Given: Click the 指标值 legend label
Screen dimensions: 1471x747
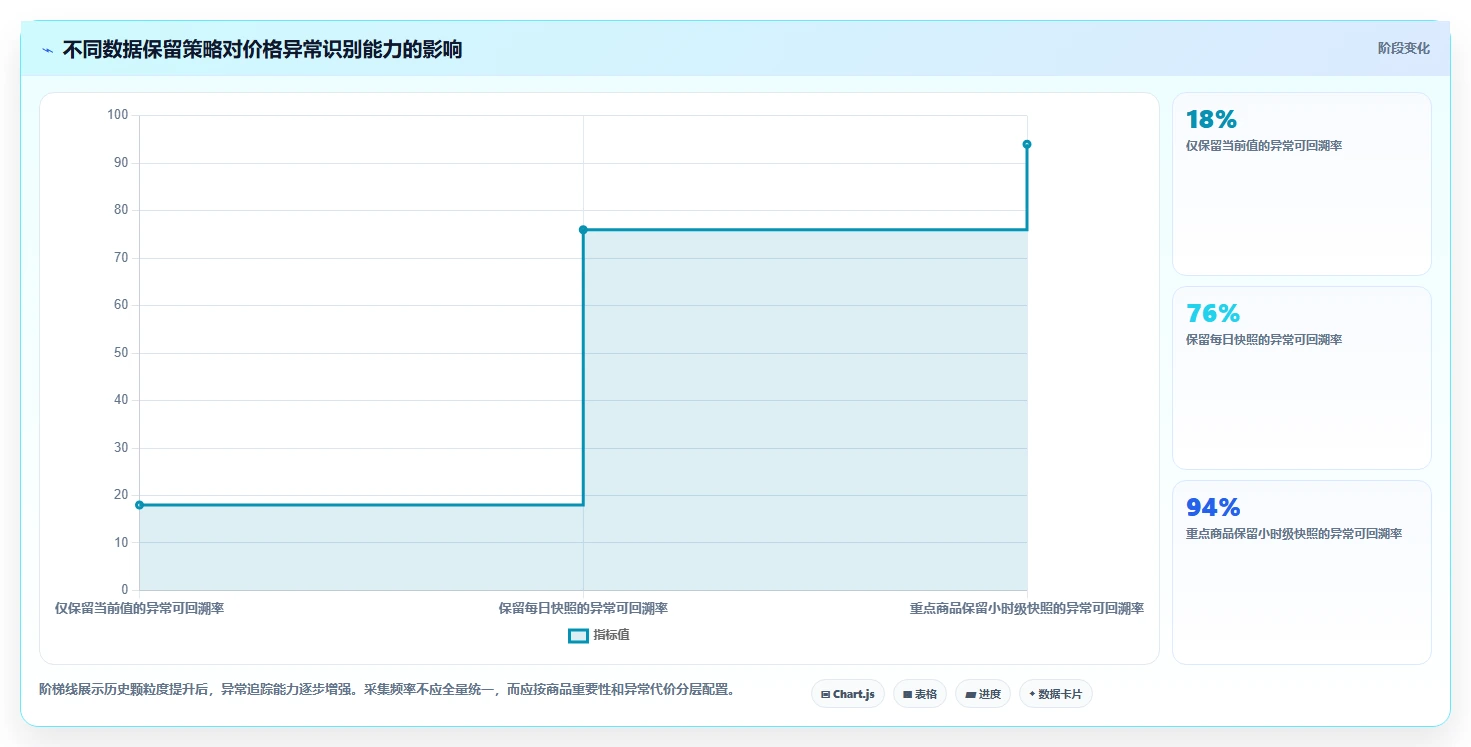Looking at the screenshot, I should coord(611,635).
